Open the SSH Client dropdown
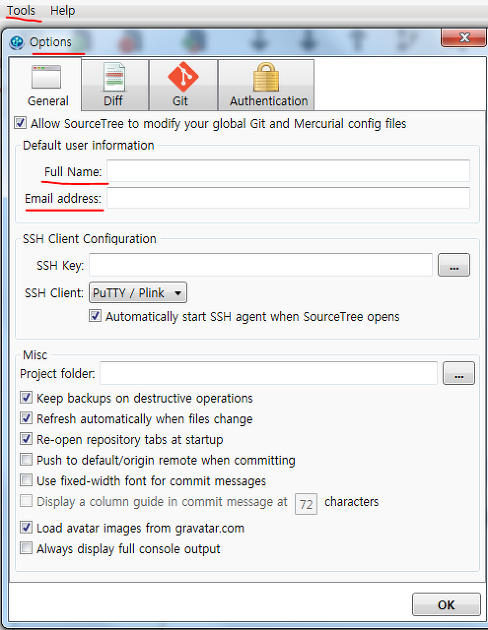This screenshot has width=488, height=630. [x=138, y=292]
